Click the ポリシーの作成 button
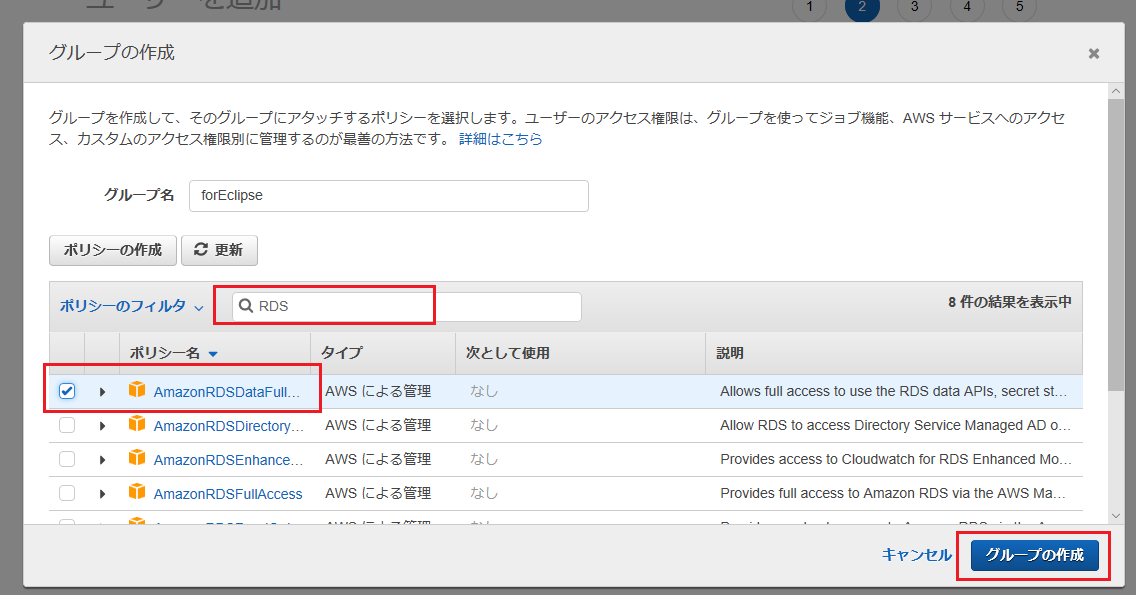This screenshot has height=595, width=1136. pos(112,250)
